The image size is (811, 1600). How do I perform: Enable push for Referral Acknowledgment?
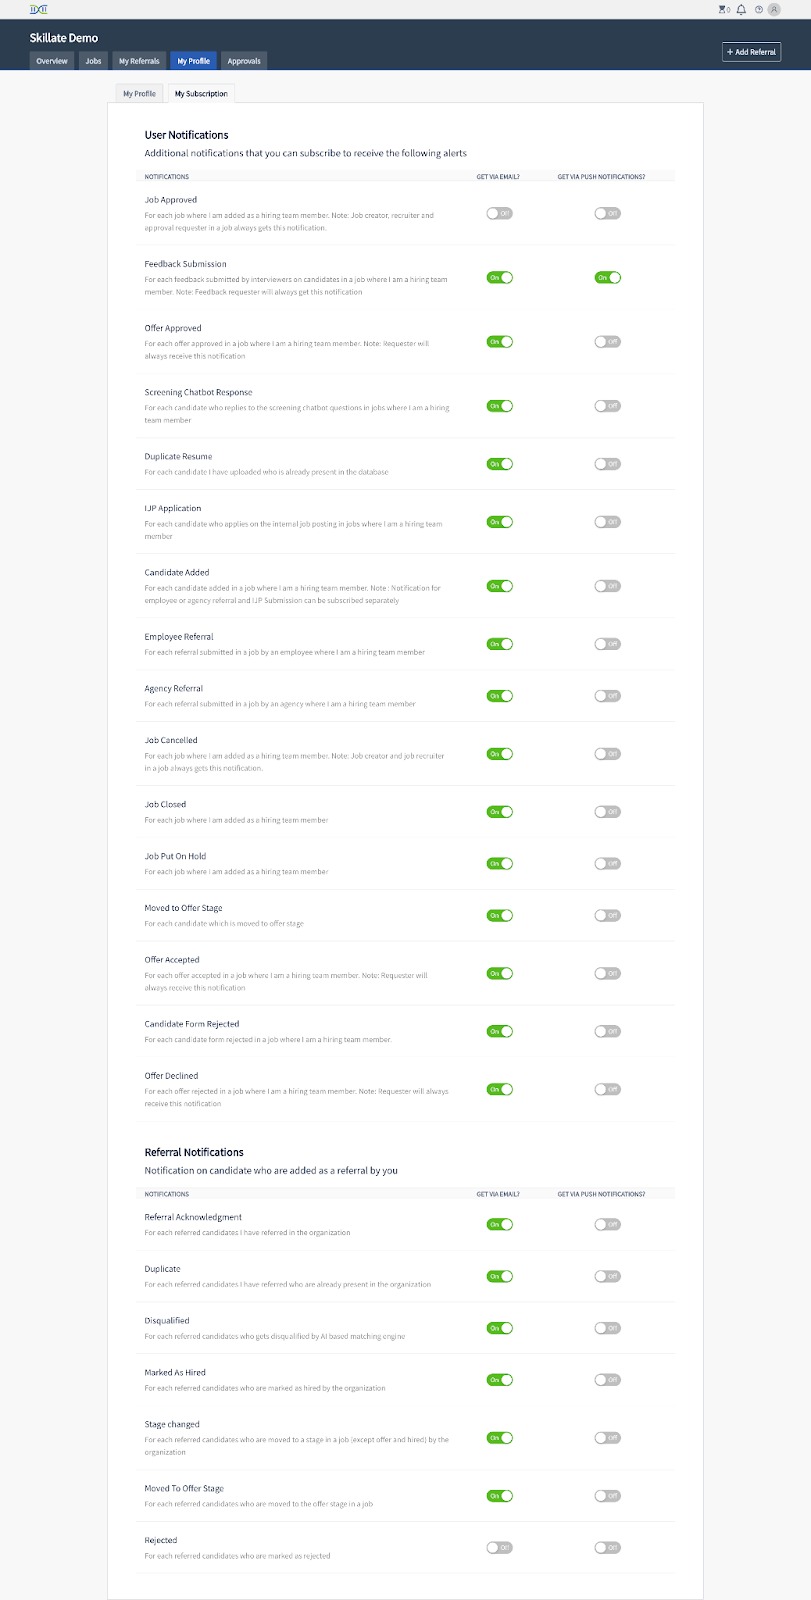pos(608,1224)
